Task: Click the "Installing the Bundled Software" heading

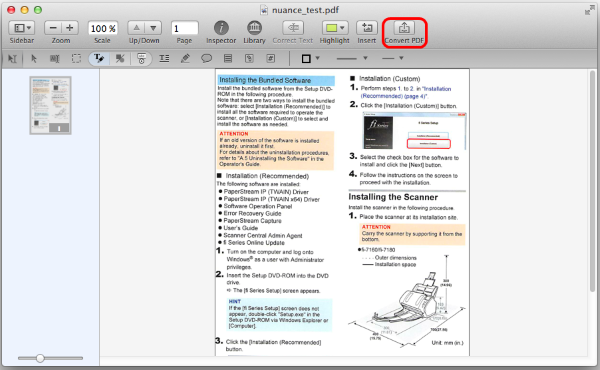Action: coord(265,80)
